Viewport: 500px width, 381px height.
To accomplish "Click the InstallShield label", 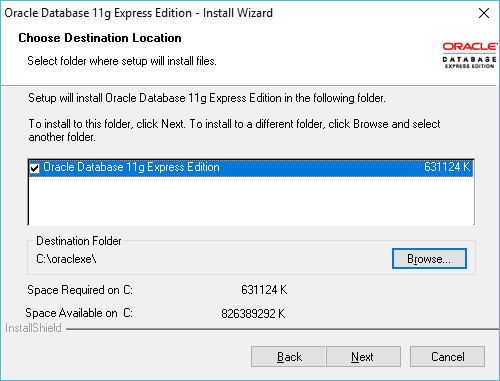I will pos(33,328).
